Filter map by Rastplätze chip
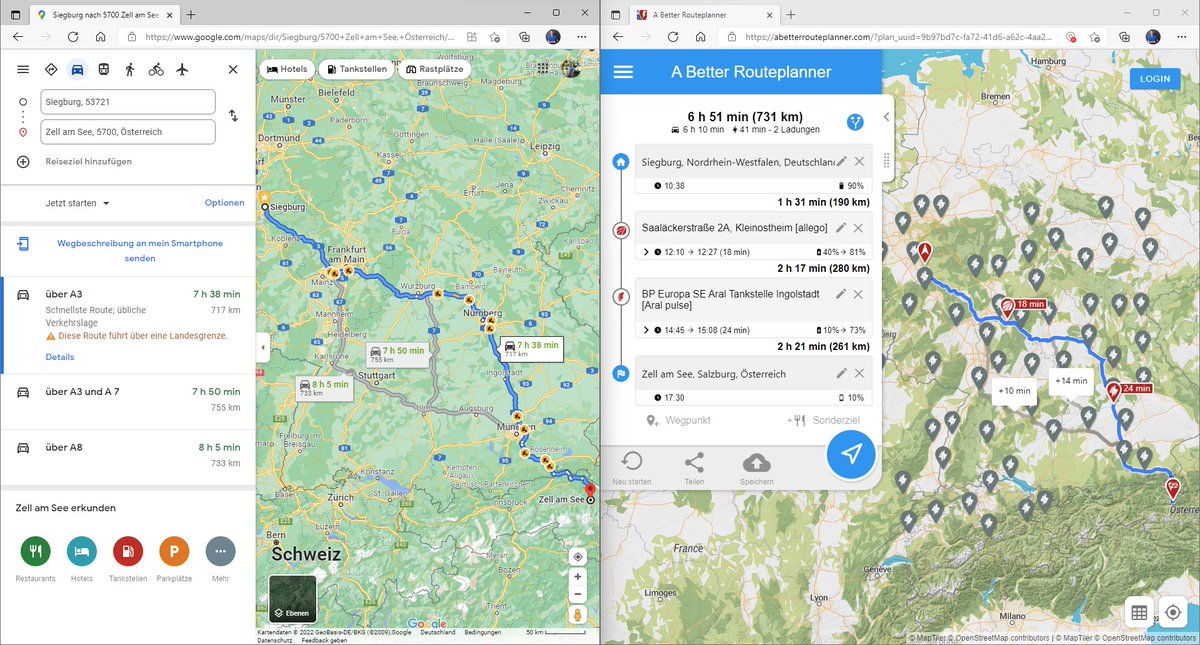Viewport: 1200px width, 645px height. (x=434, y=69)
